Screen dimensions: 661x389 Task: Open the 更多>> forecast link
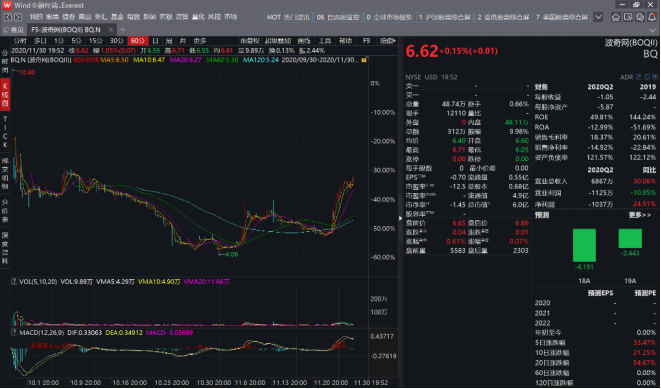(640, 215)
